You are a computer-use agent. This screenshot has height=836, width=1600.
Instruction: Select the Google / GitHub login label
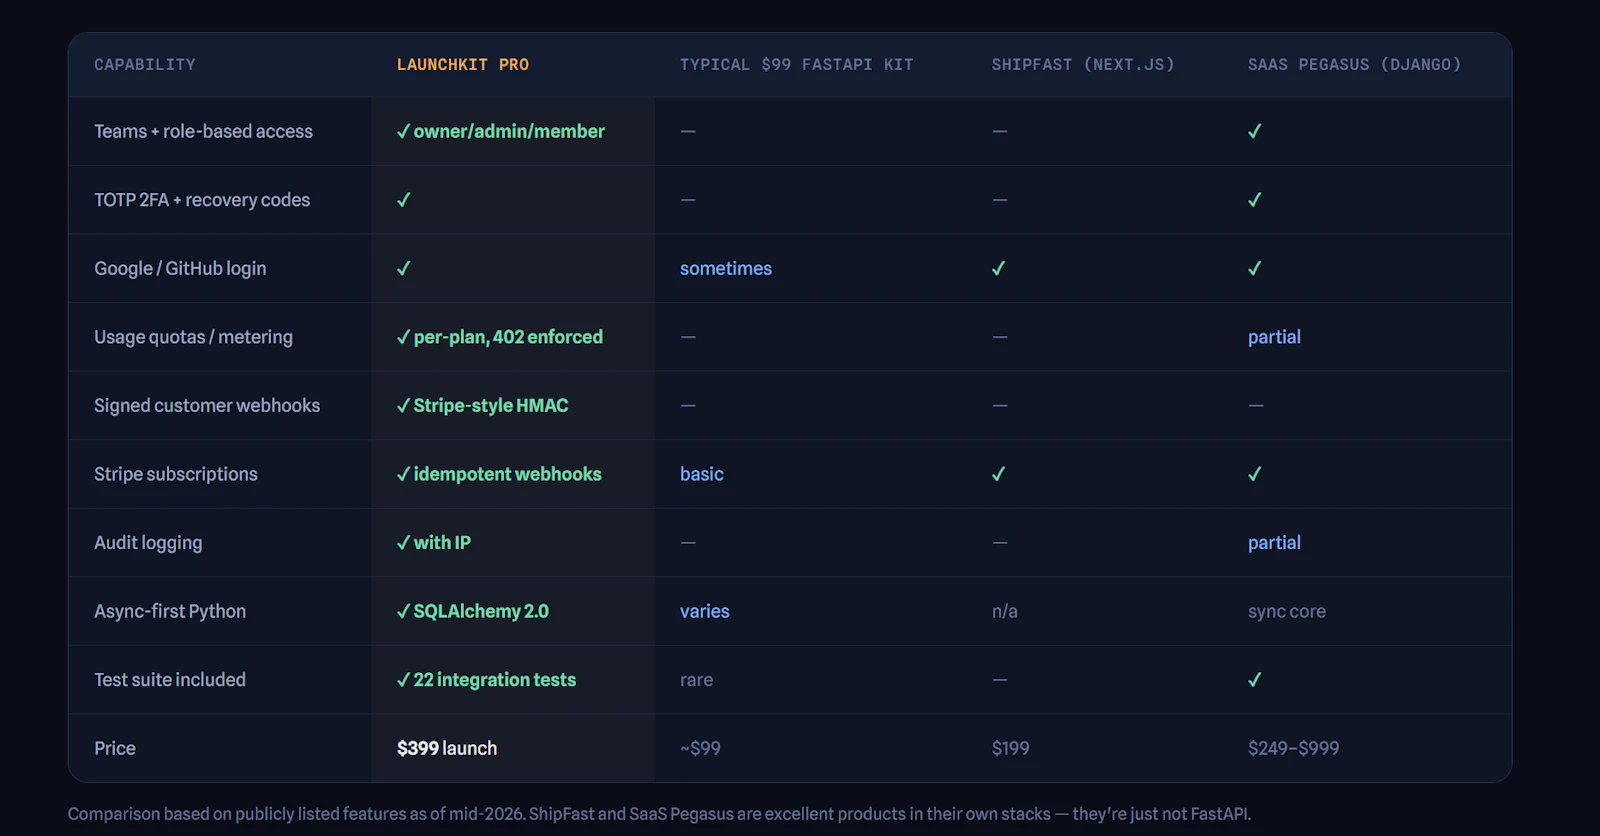tap(180, 268)
